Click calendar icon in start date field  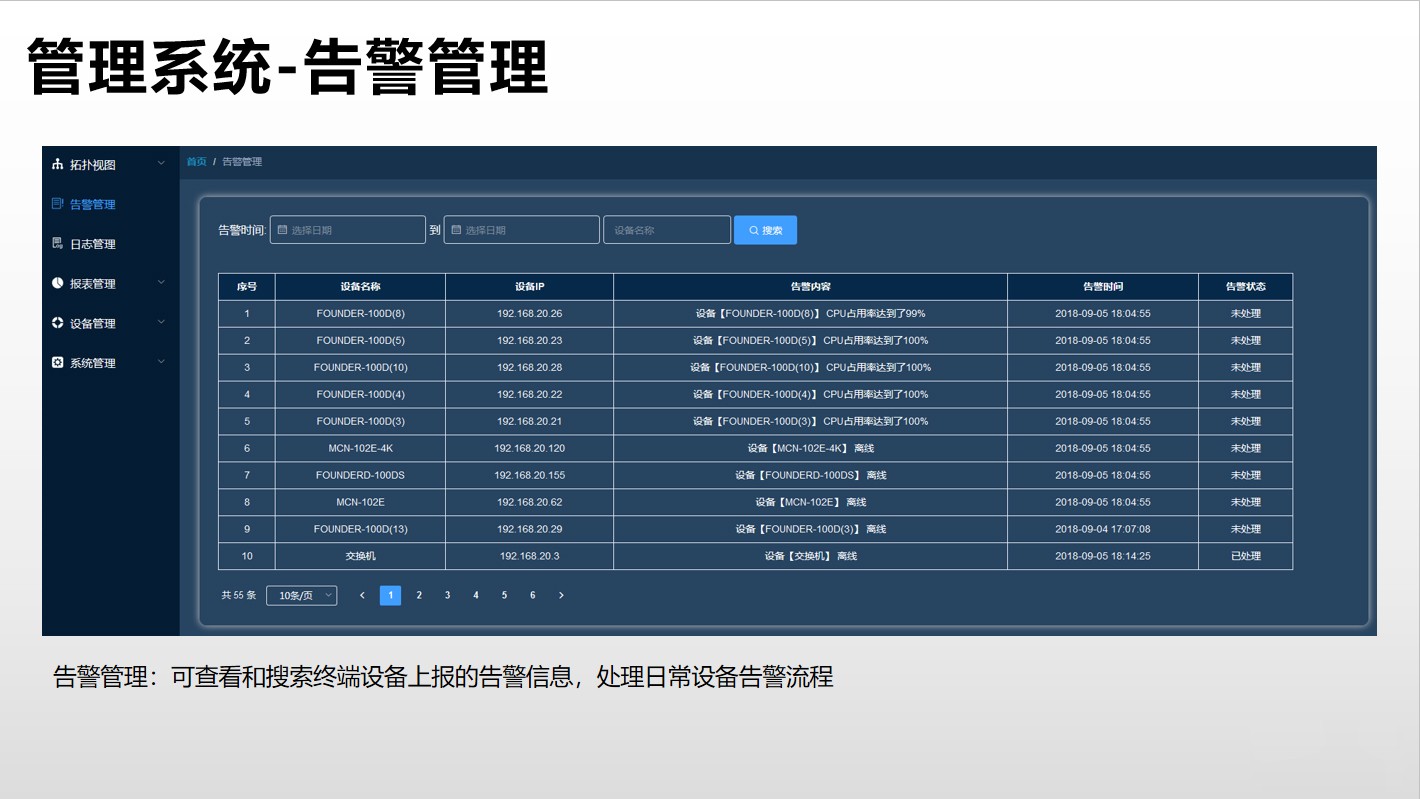[282, 230]
